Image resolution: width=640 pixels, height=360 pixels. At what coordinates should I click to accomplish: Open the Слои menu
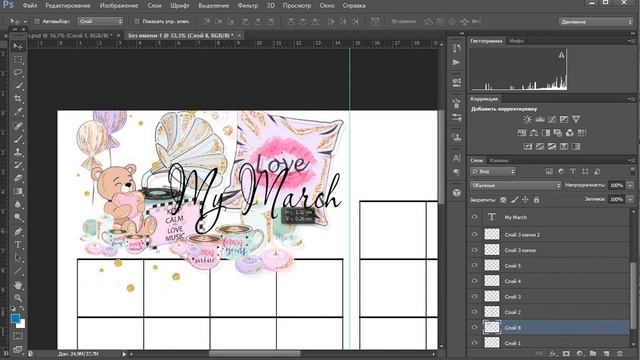[x=154, y=6]
